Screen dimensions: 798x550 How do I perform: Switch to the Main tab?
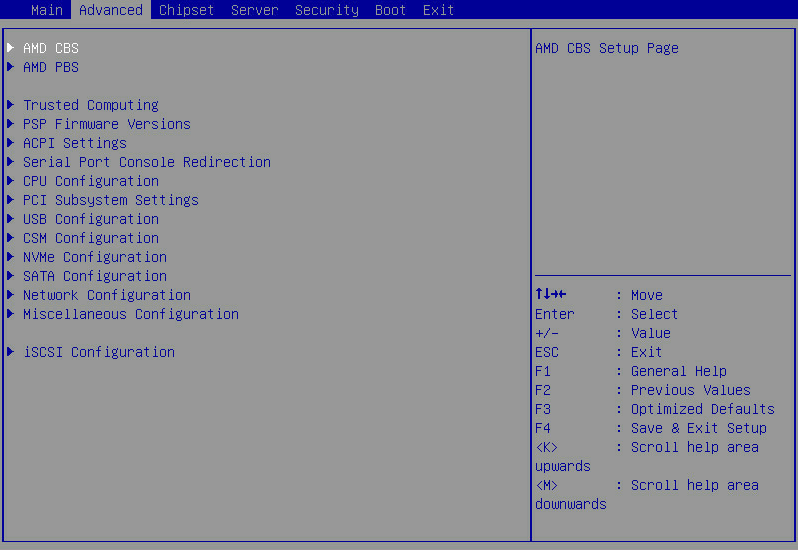pos(47,10)
